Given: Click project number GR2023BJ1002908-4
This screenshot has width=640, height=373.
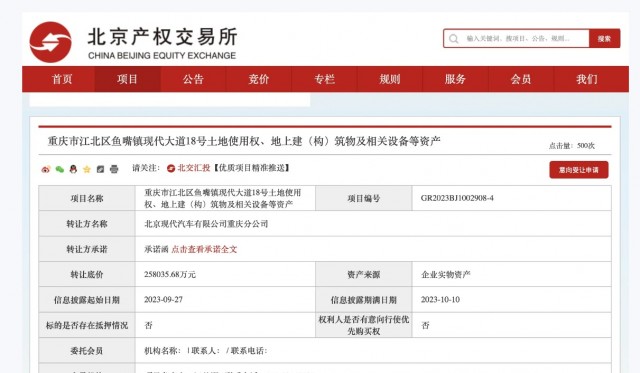Looking at the screenshot, I should point(457,198).
